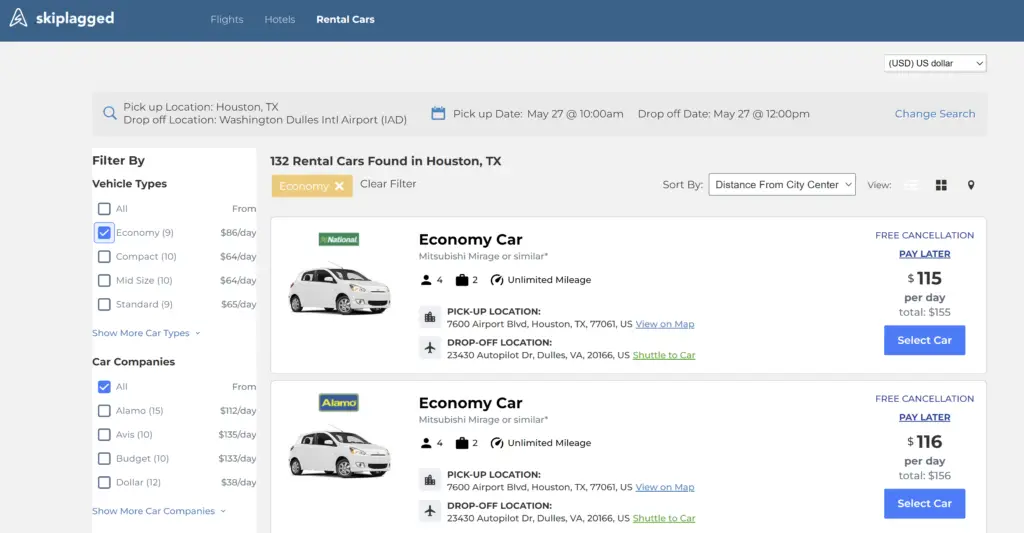Click drop-off airplane icon on National card
Screen dimensions: 1024x533
[430, 347]
